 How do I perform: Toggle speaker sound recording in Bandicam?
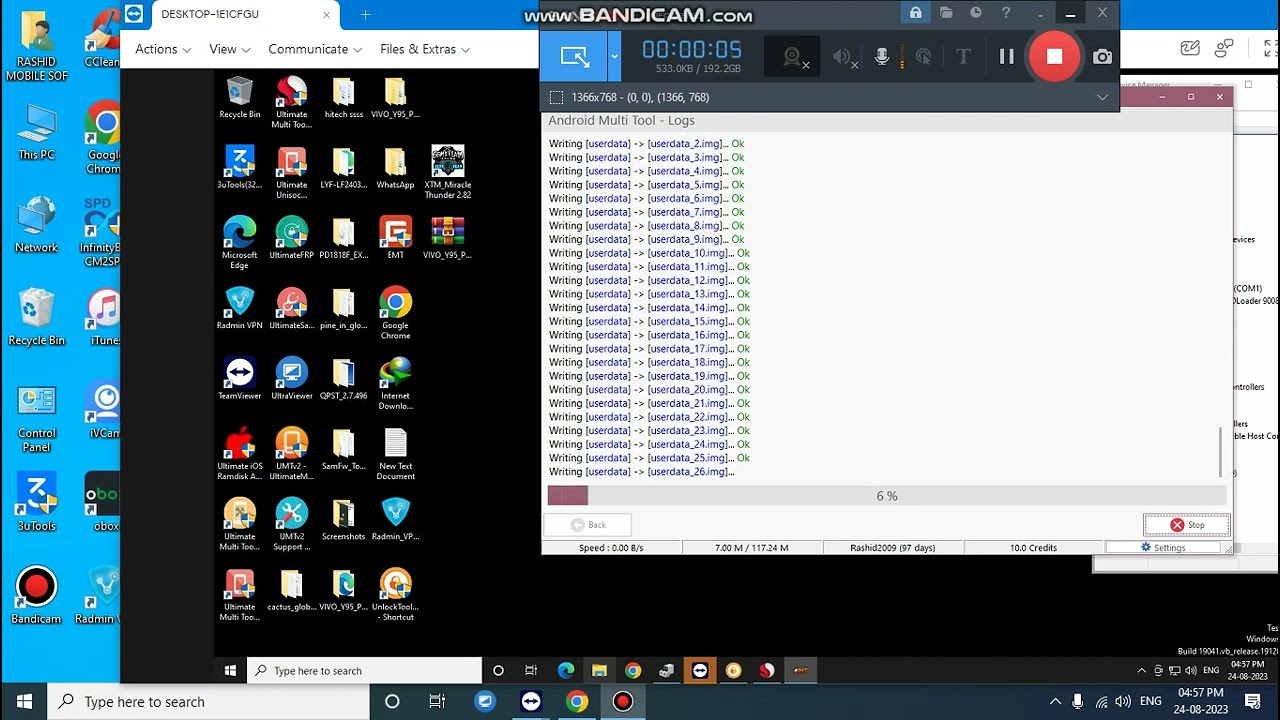point(845,57)
